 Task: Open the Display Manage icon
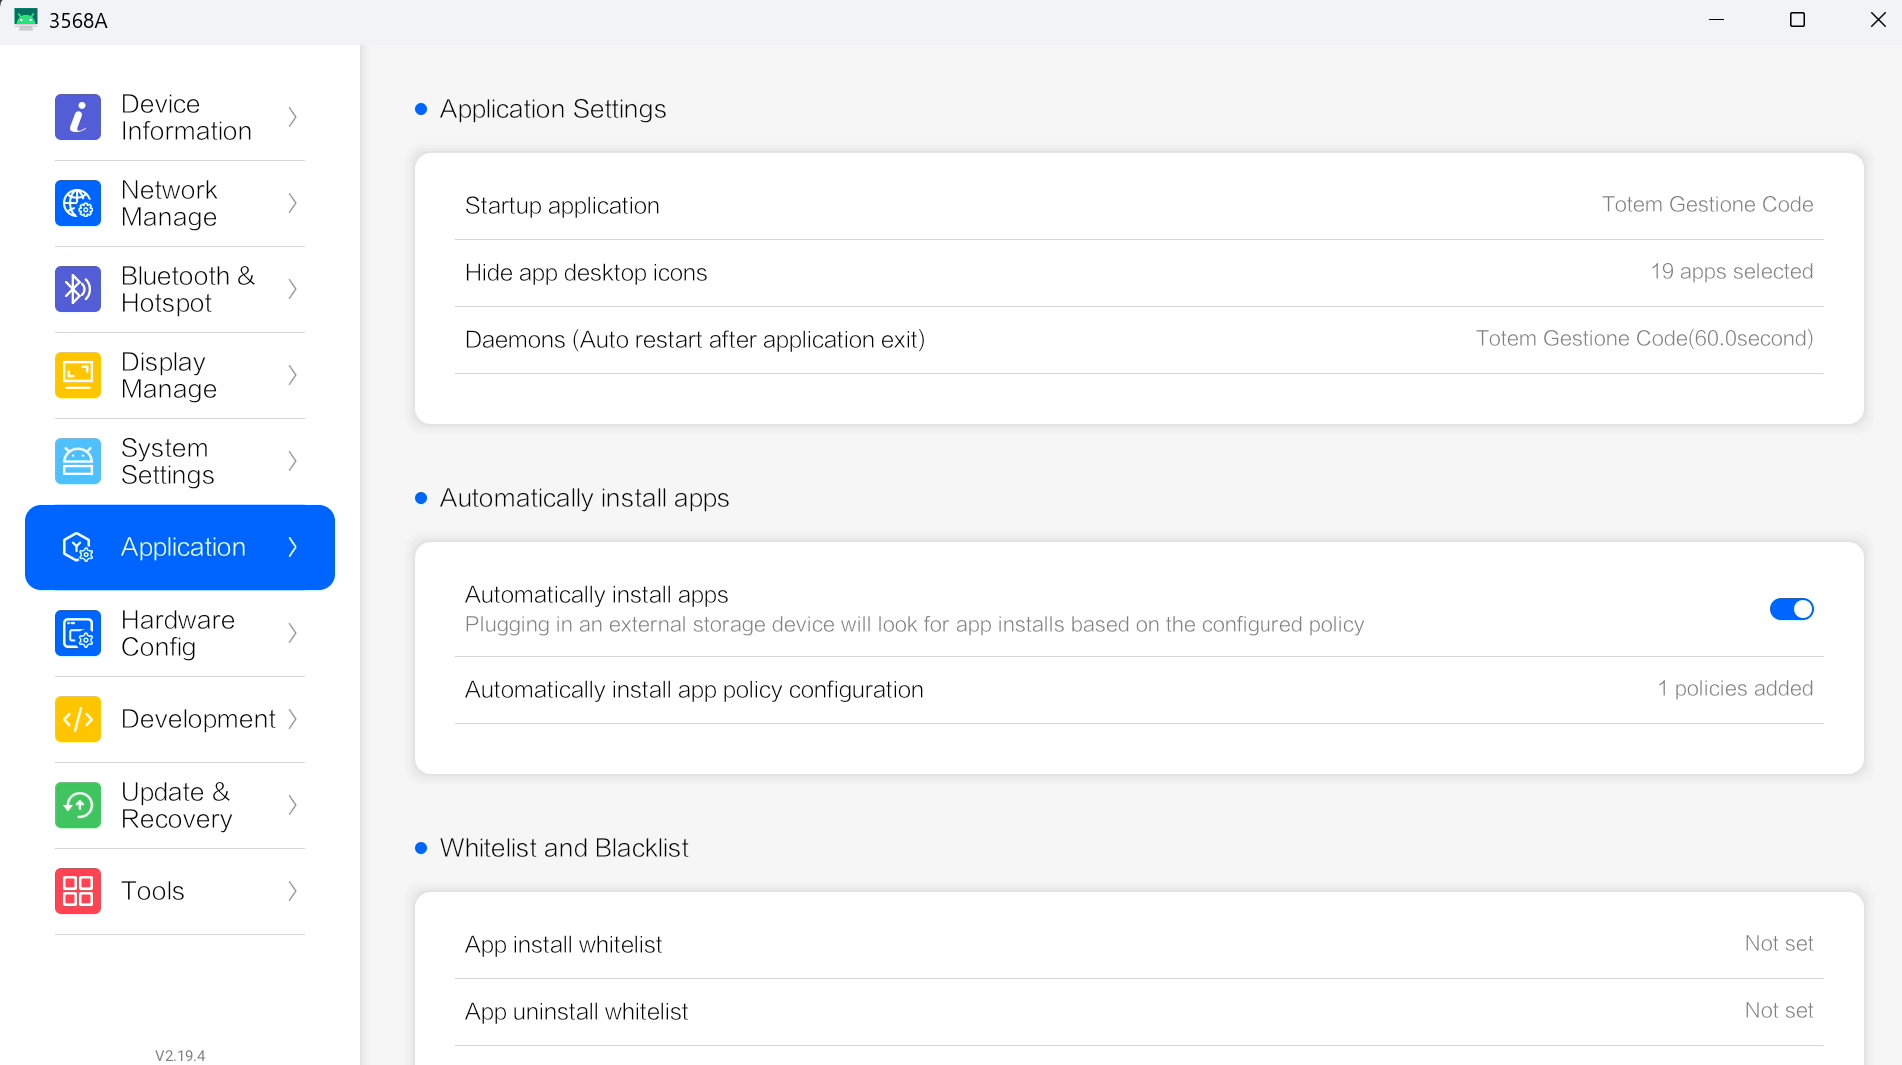pos(77,375)
